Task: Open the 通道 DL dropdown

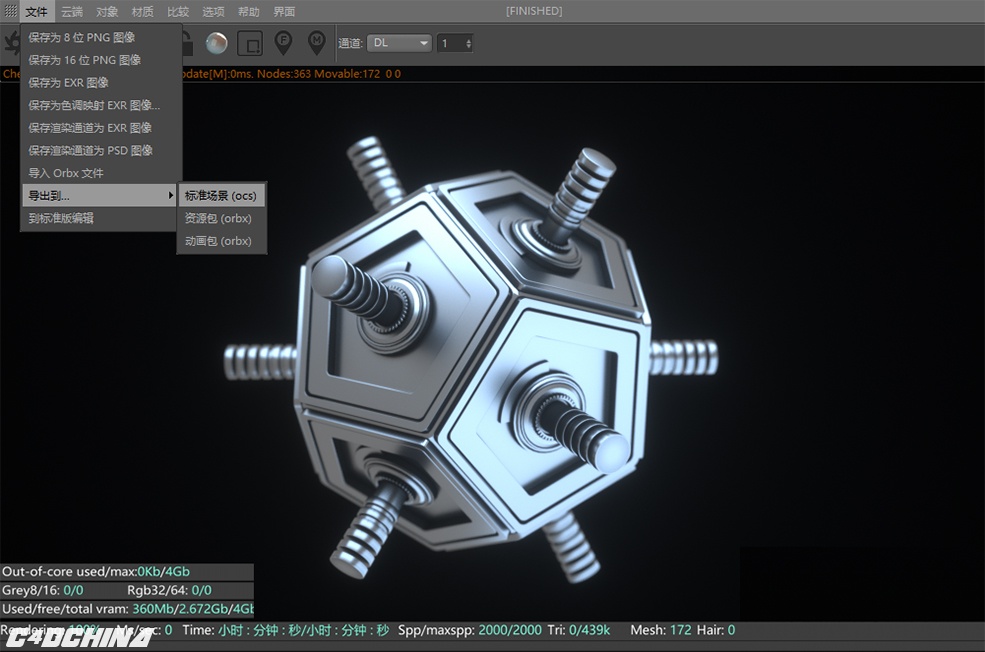Action: pyautogui.click(x=400, y=43)
